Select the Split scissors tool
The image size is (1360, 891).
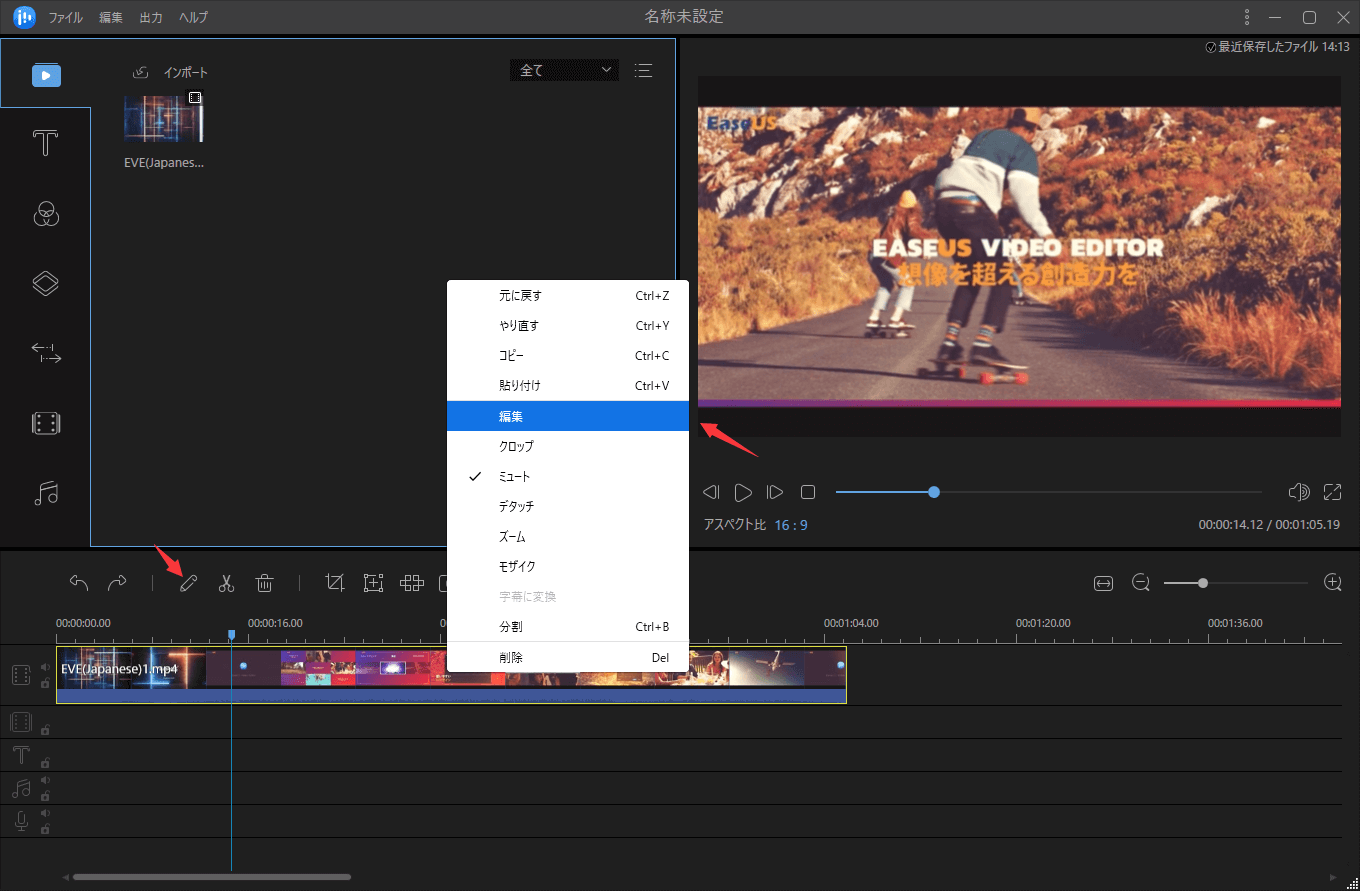[226, 583]
